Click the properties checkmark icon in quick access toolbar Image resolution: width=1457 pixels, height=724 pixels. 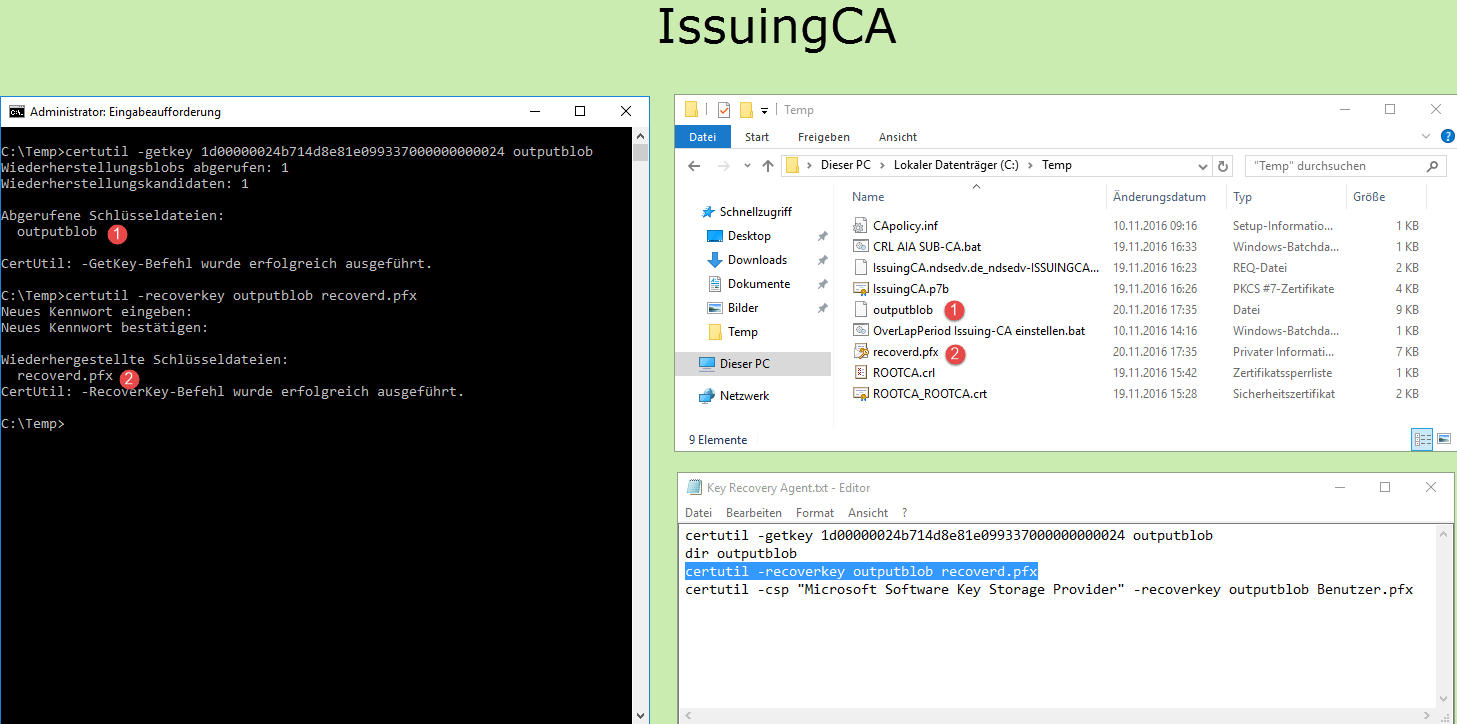tap(724, 110)
